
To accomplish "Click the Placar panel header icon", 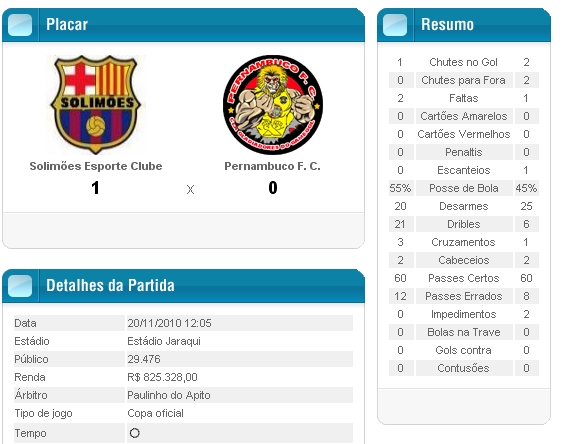I will pyautogui.click(x=20, y=25).
